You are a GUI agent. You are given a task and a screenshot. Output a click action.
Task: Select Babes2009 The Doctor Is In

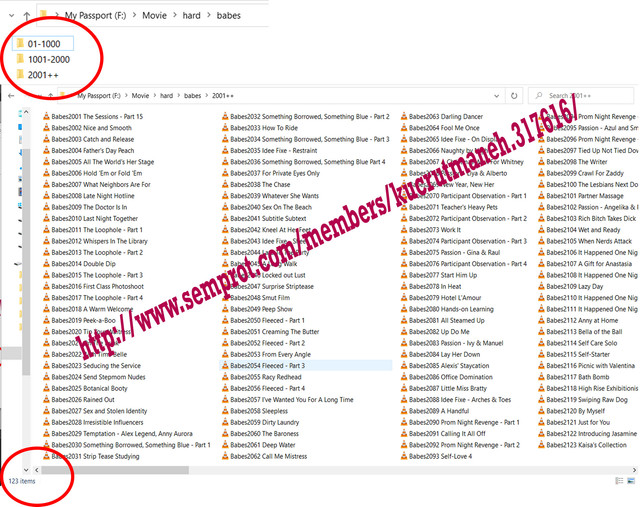85,207
